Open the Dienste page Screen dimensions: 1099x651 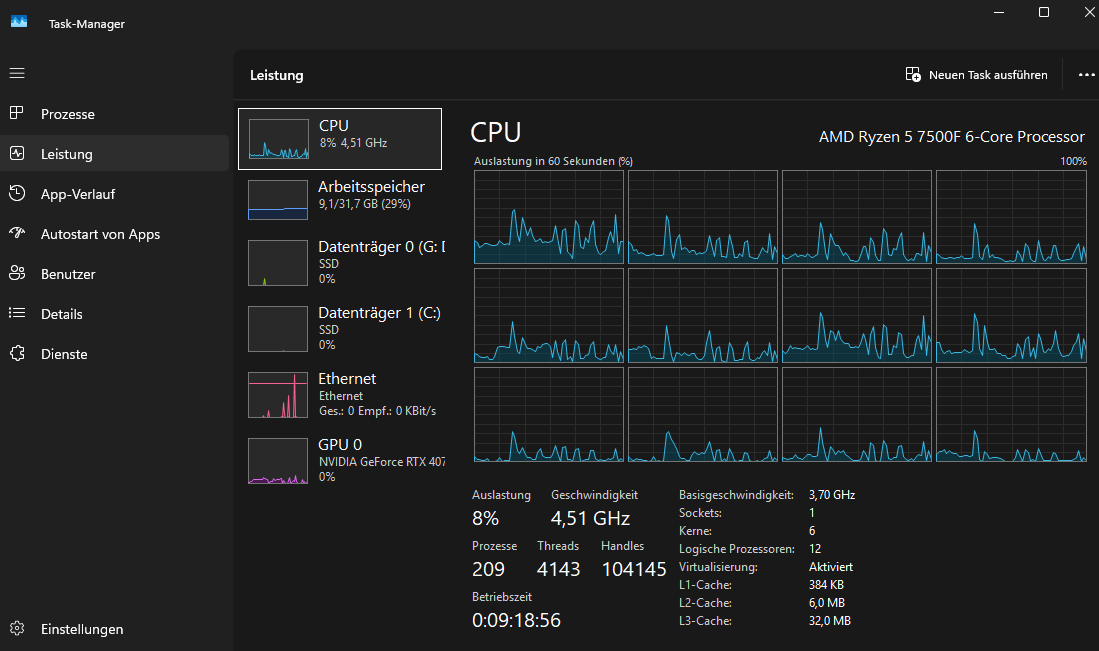114,353
